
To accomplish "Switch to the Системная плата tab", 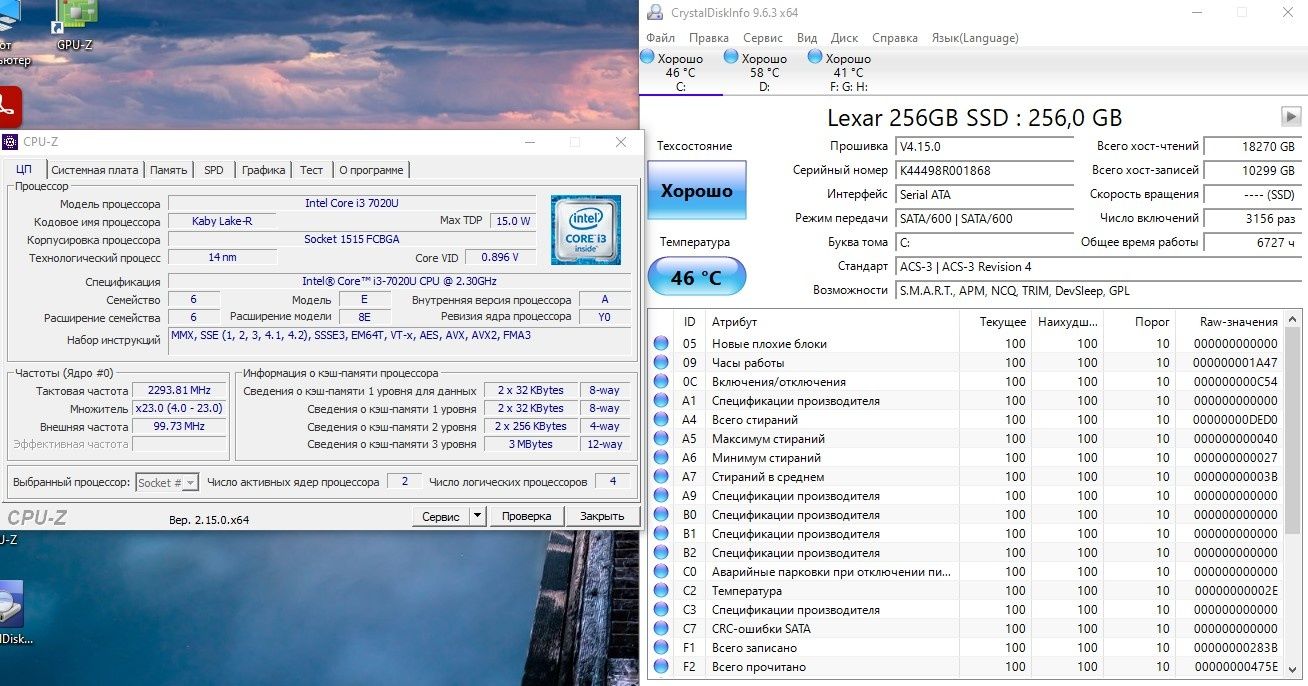I will 95,170.
